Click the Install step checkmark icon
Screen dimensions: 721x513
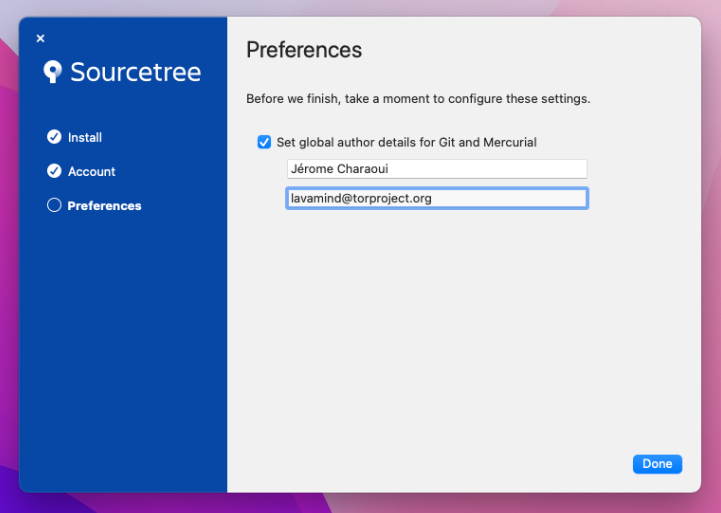[54, 137]
